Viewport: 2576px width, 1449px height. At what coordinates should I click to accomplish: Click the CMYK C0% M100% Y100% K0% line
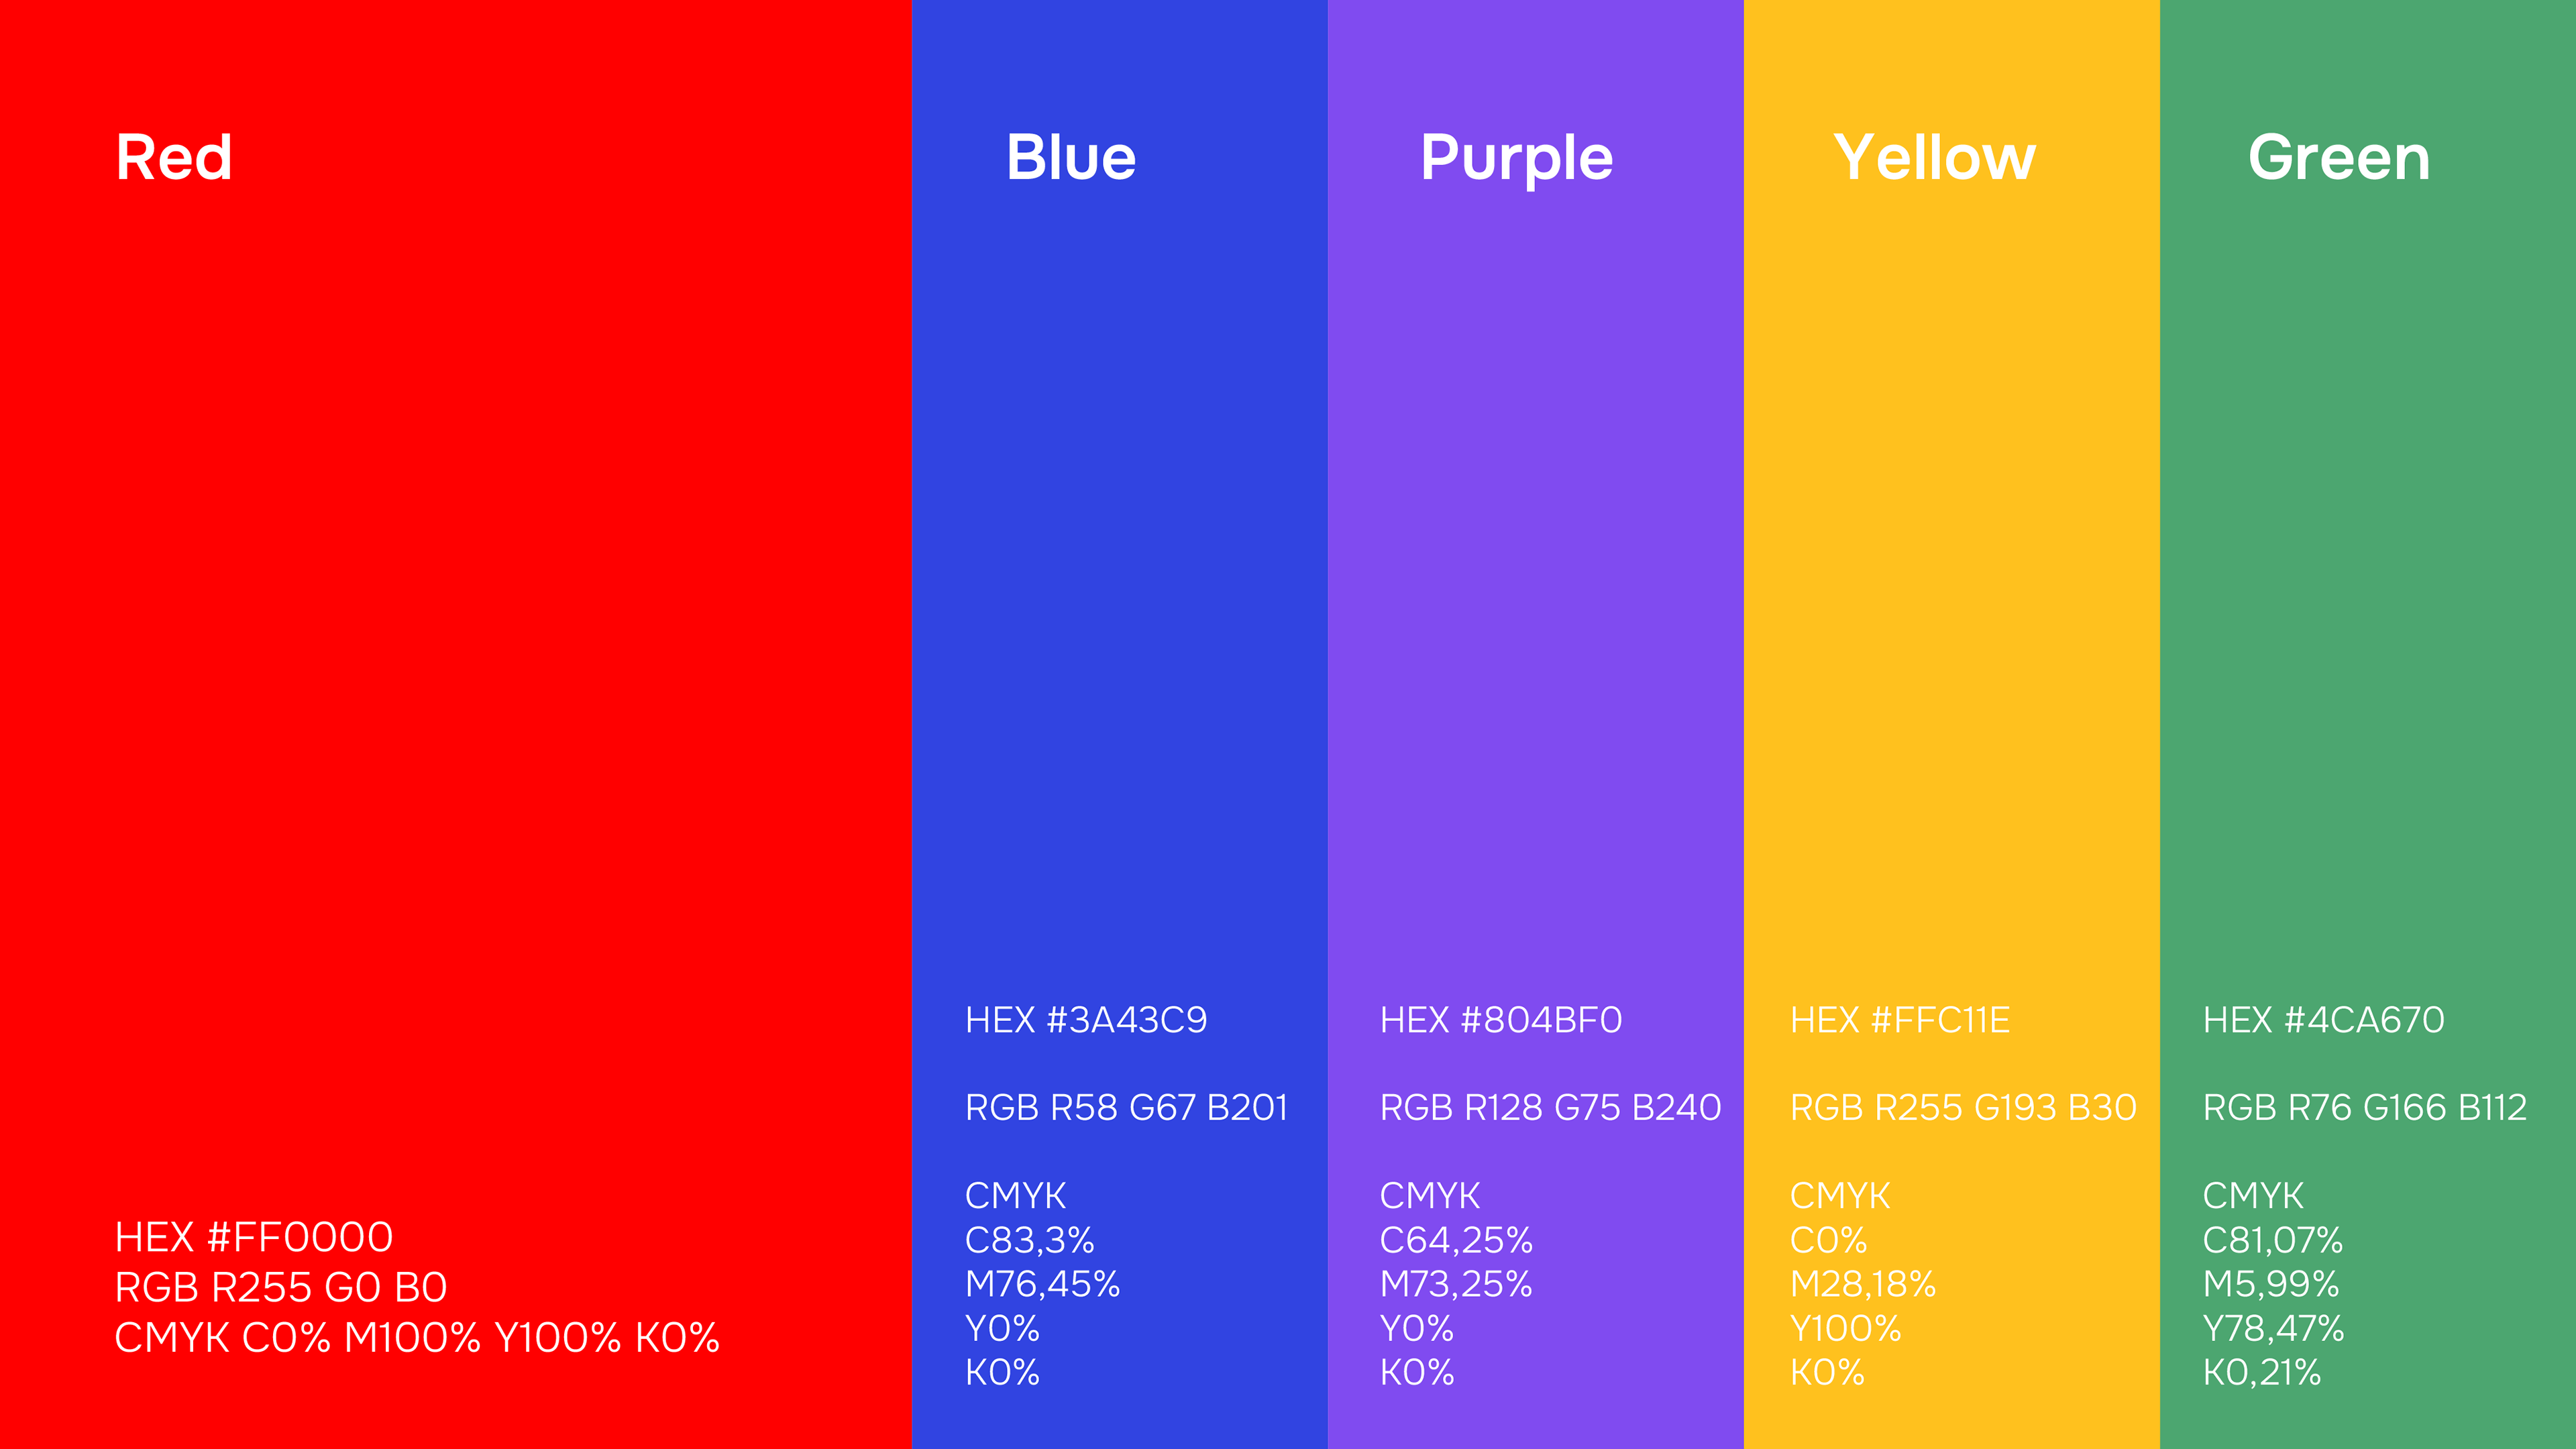point(417,1338)
